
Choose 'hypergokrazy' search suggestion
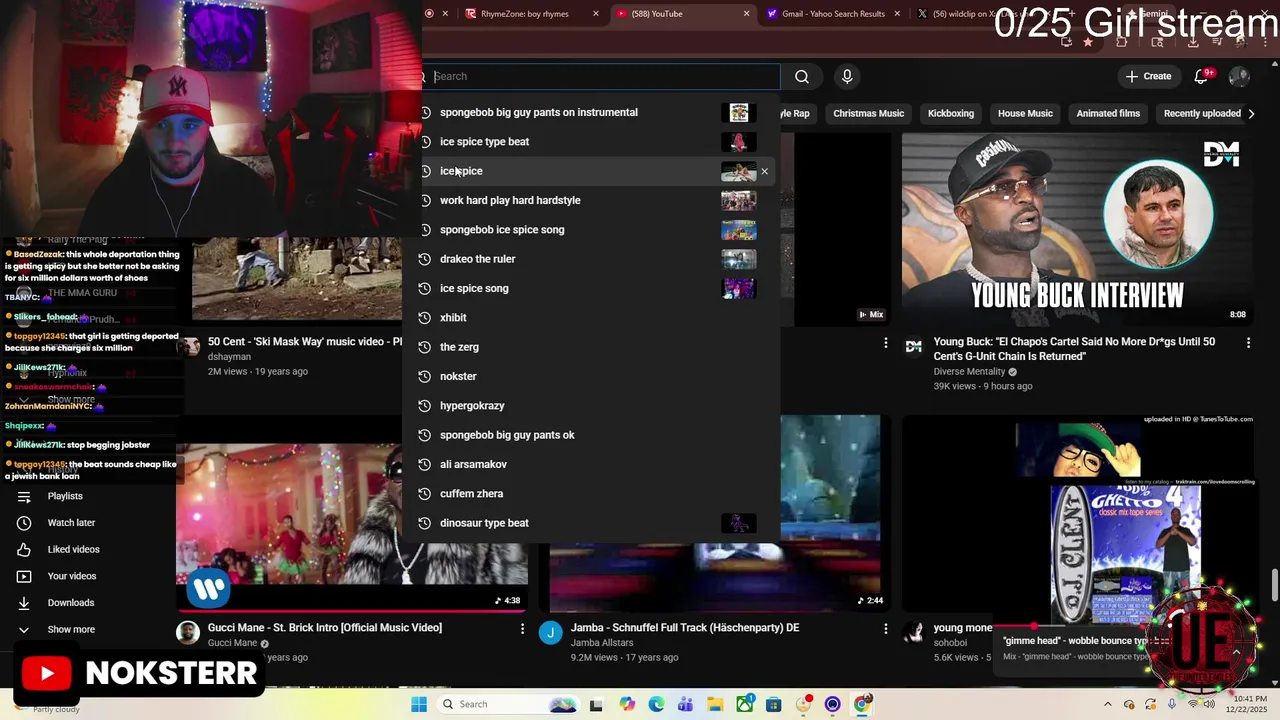click(x=591, y=406)
